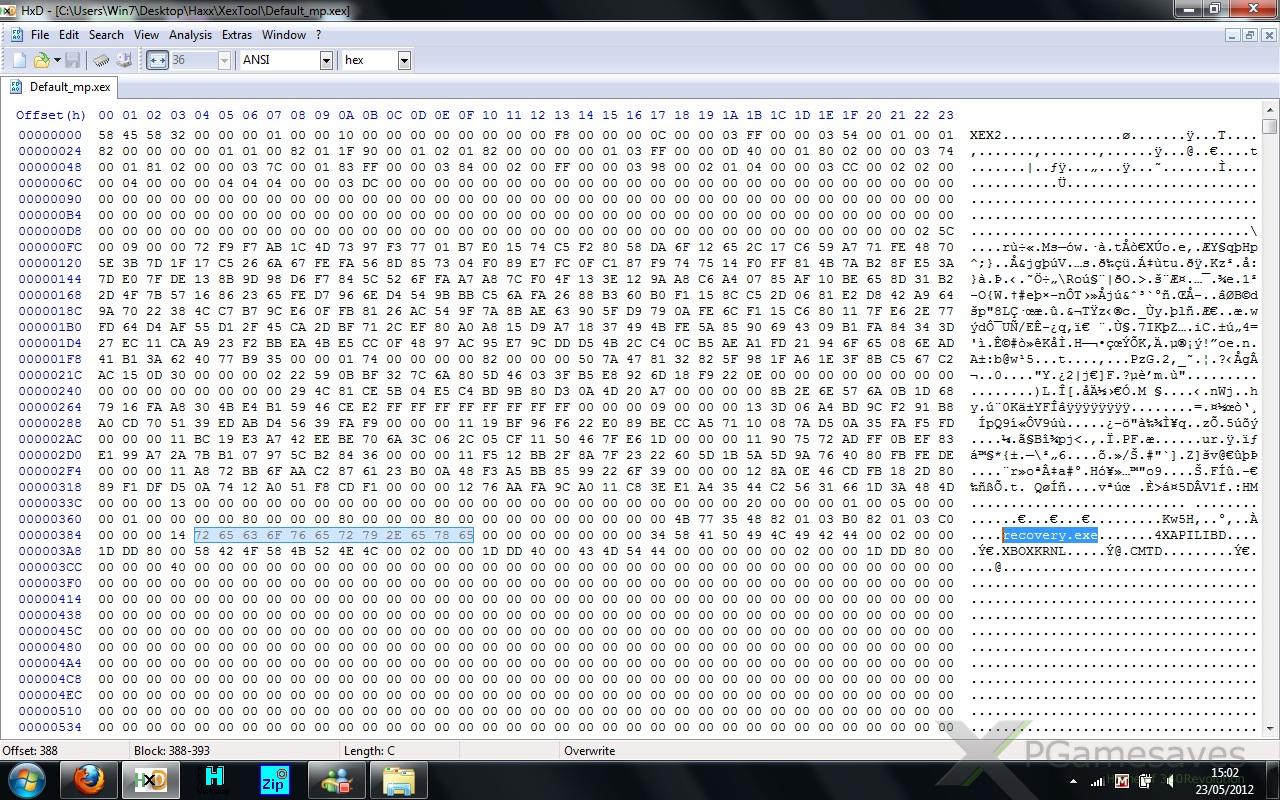Open Windows Explorer from the taskbar

coord(398,779)
